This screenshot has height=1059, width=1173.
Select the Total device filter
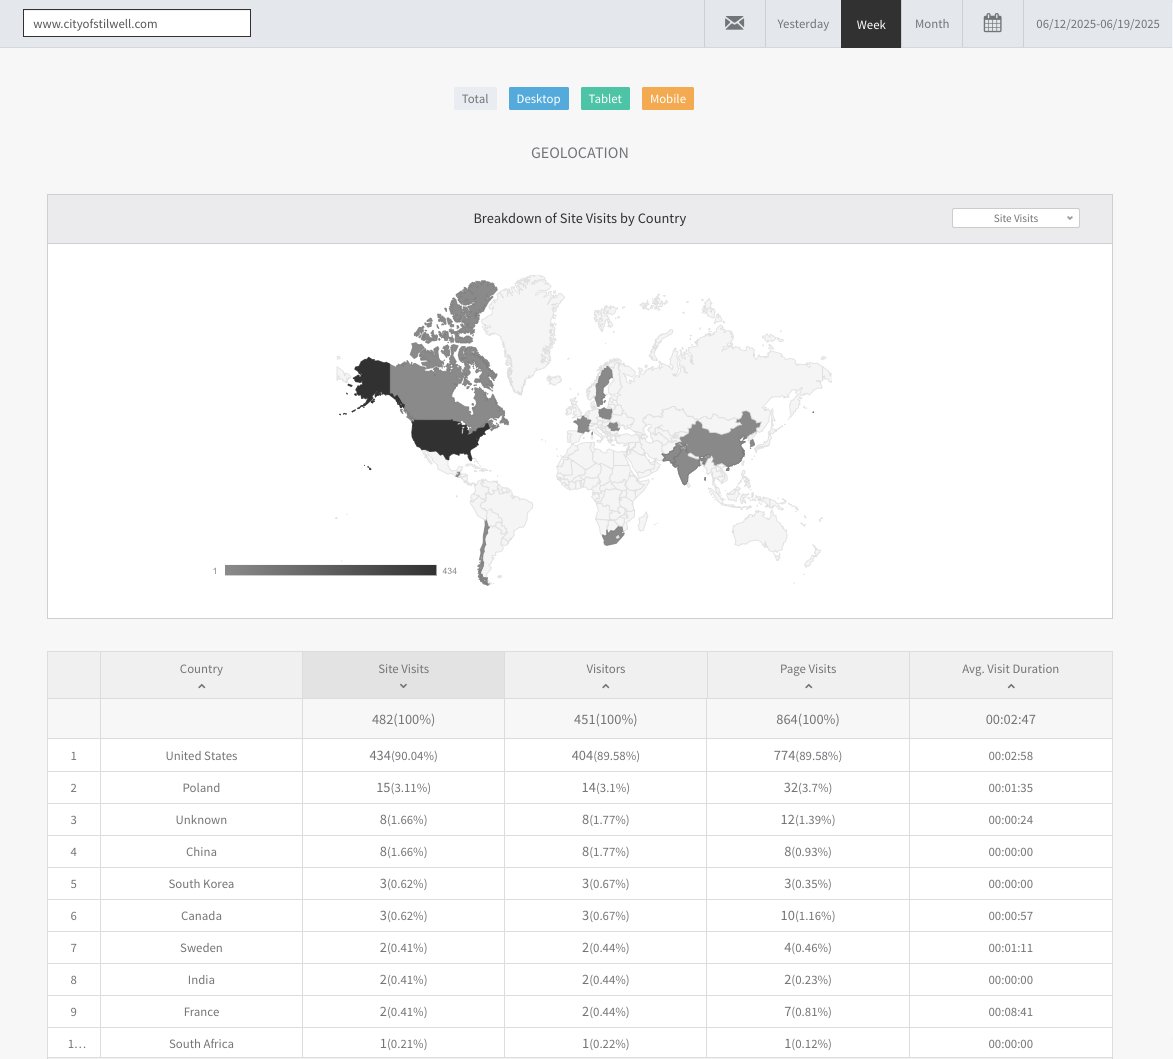coord(475,99)
